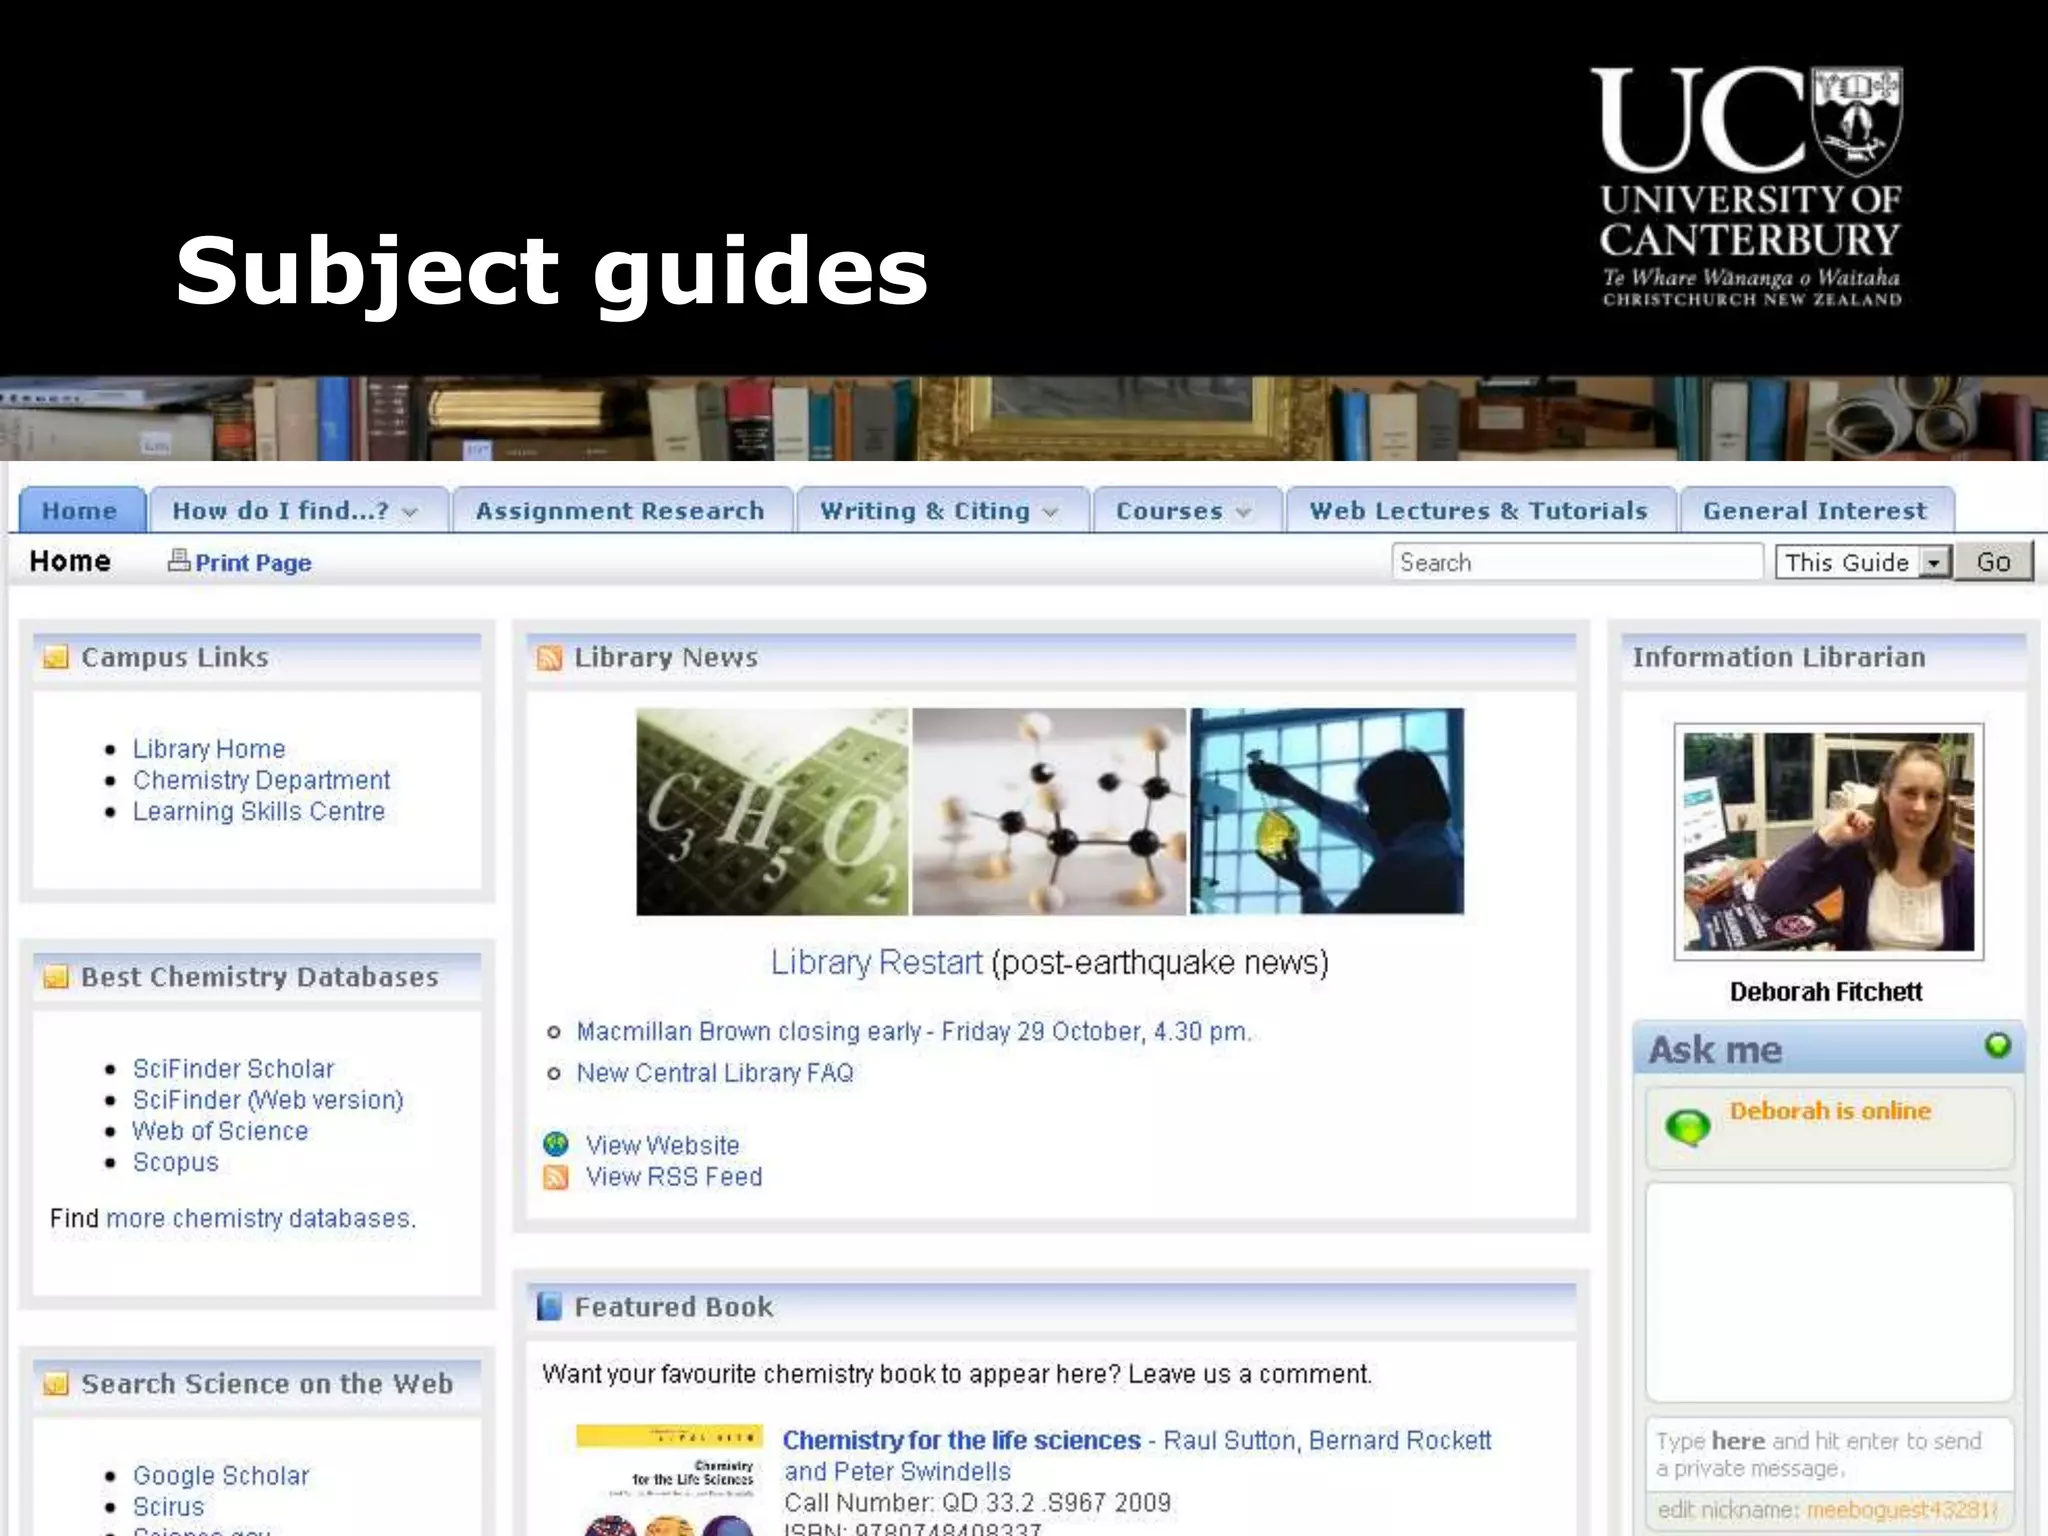Click into the Search text field
2048x1536 pixels.
(x=1577, y=562)
